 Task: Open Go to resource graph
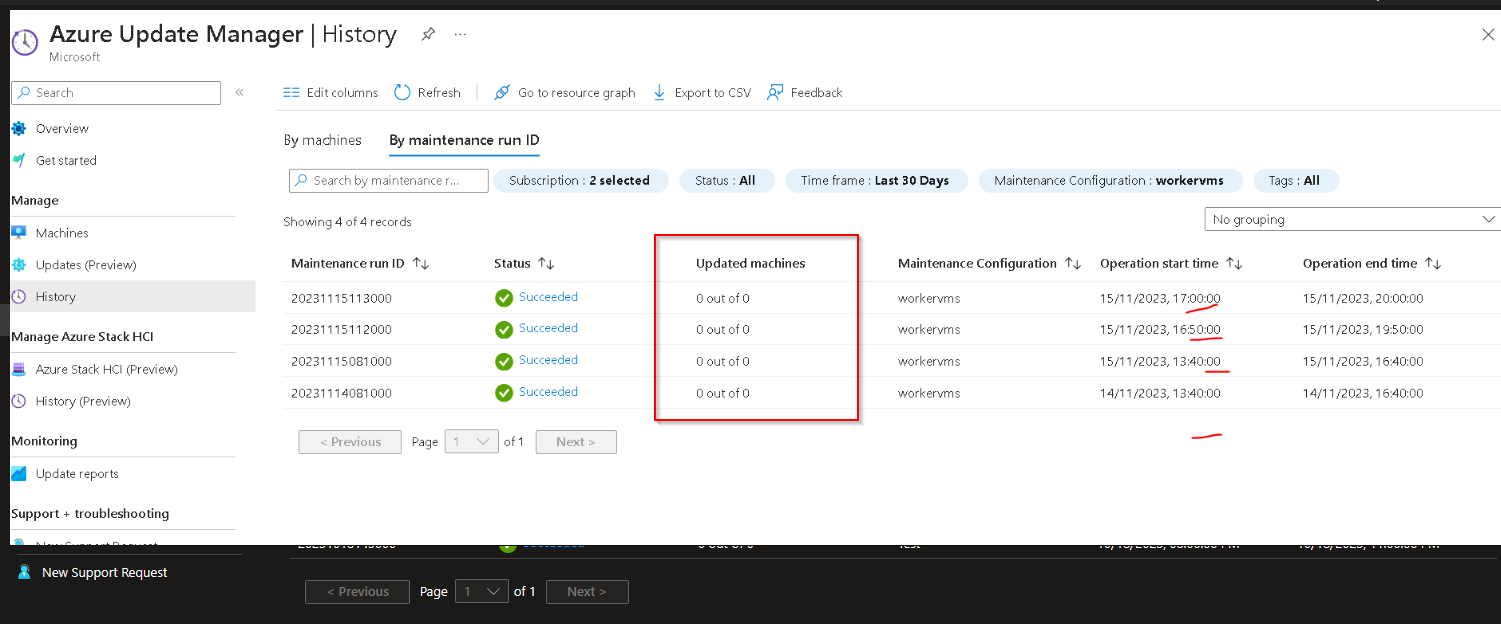[565, 92]
